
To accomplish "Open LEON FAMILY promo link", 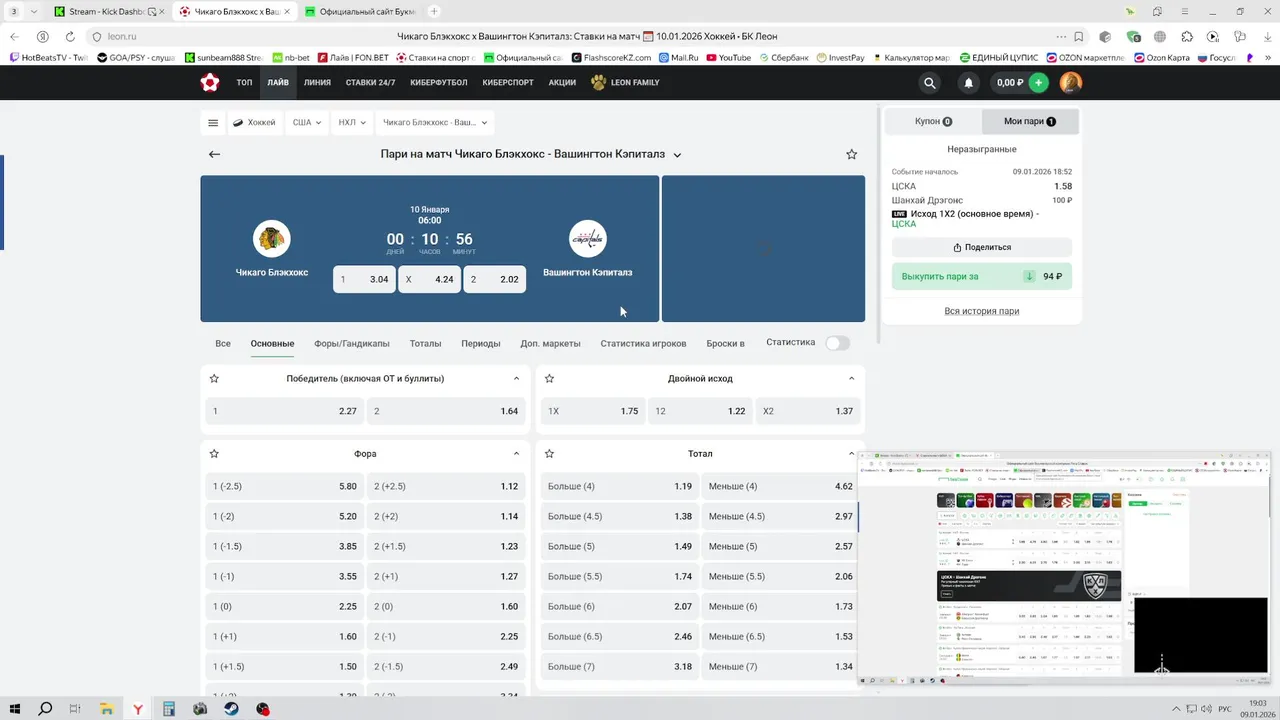I will (625, 83).
